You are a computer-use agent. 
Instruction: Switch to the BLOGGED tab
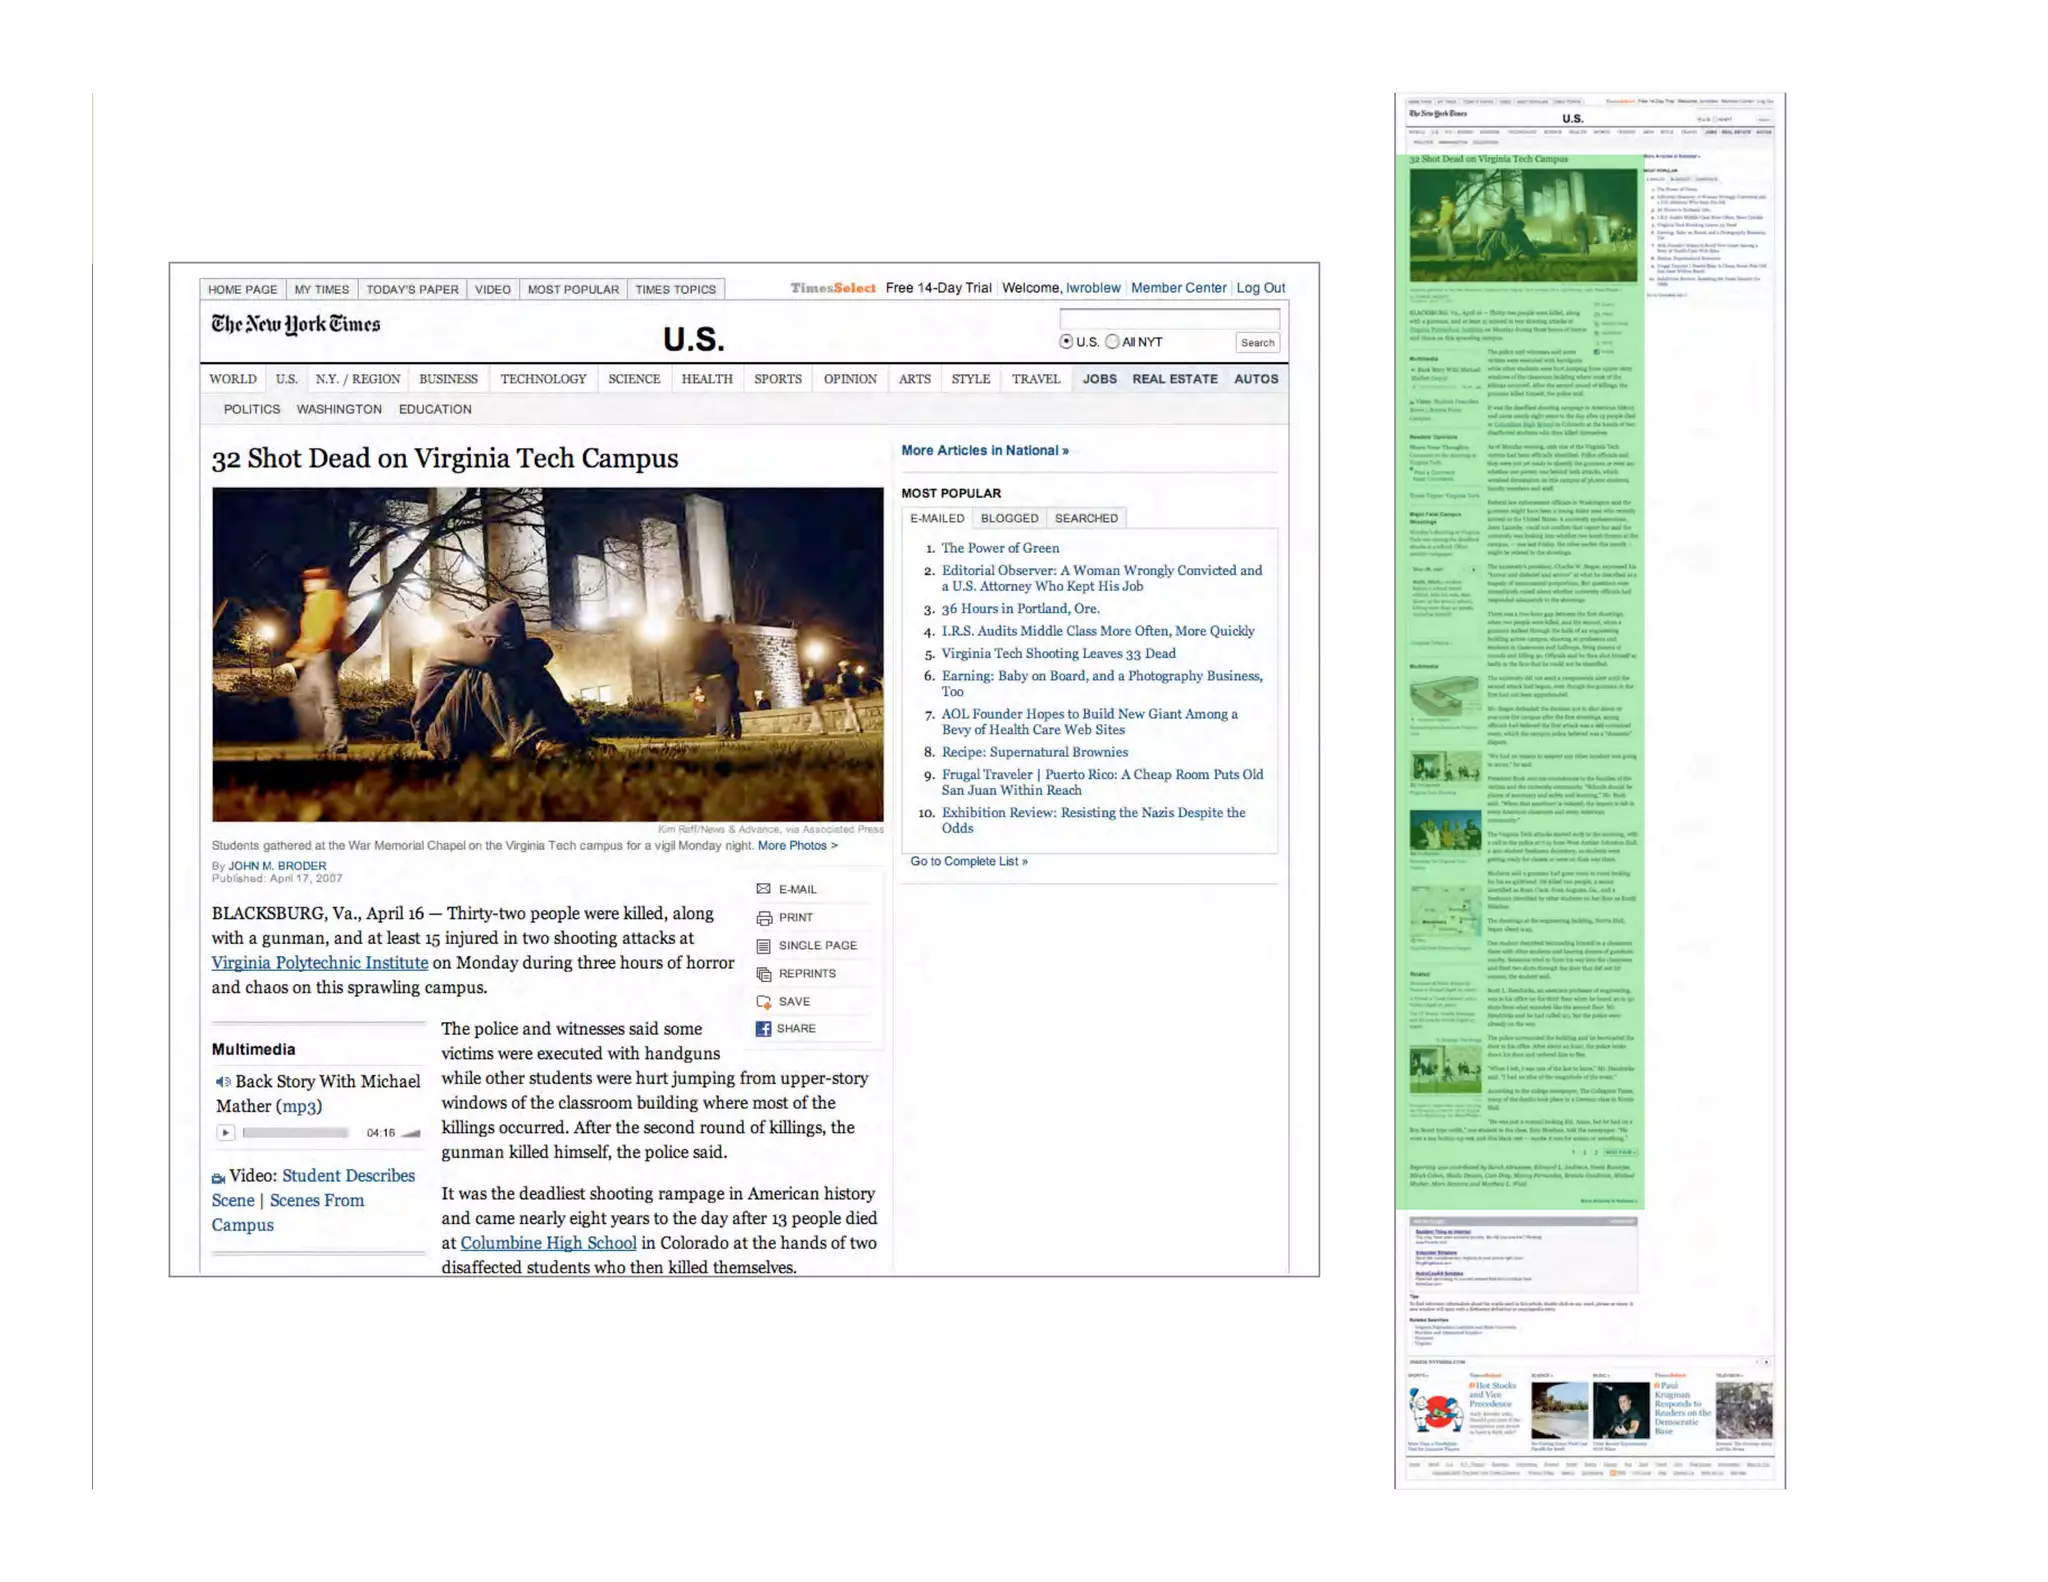point(1009,518)
